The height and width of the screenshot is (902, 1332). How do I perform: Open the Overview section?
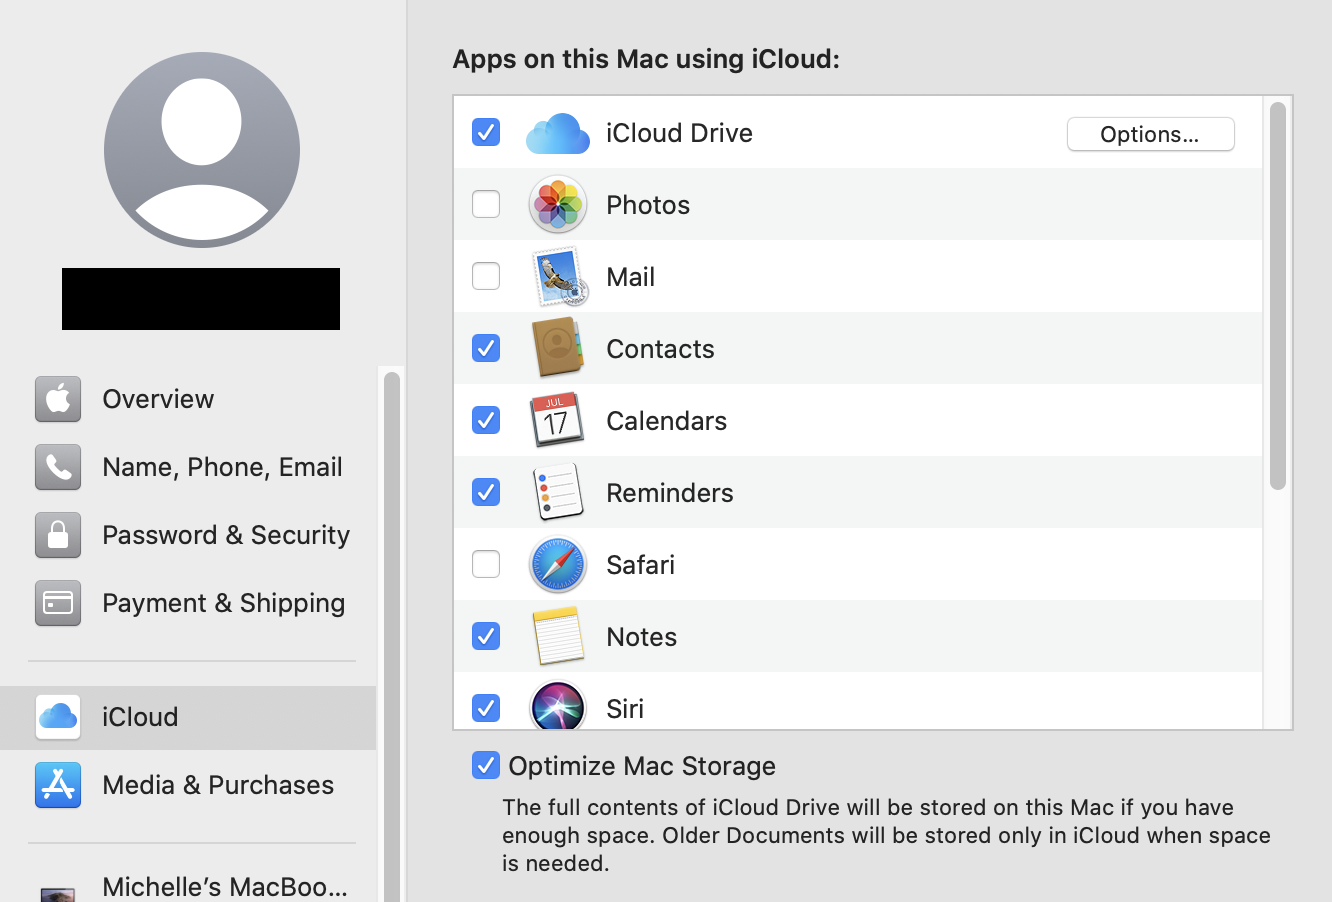click(188, 399)
